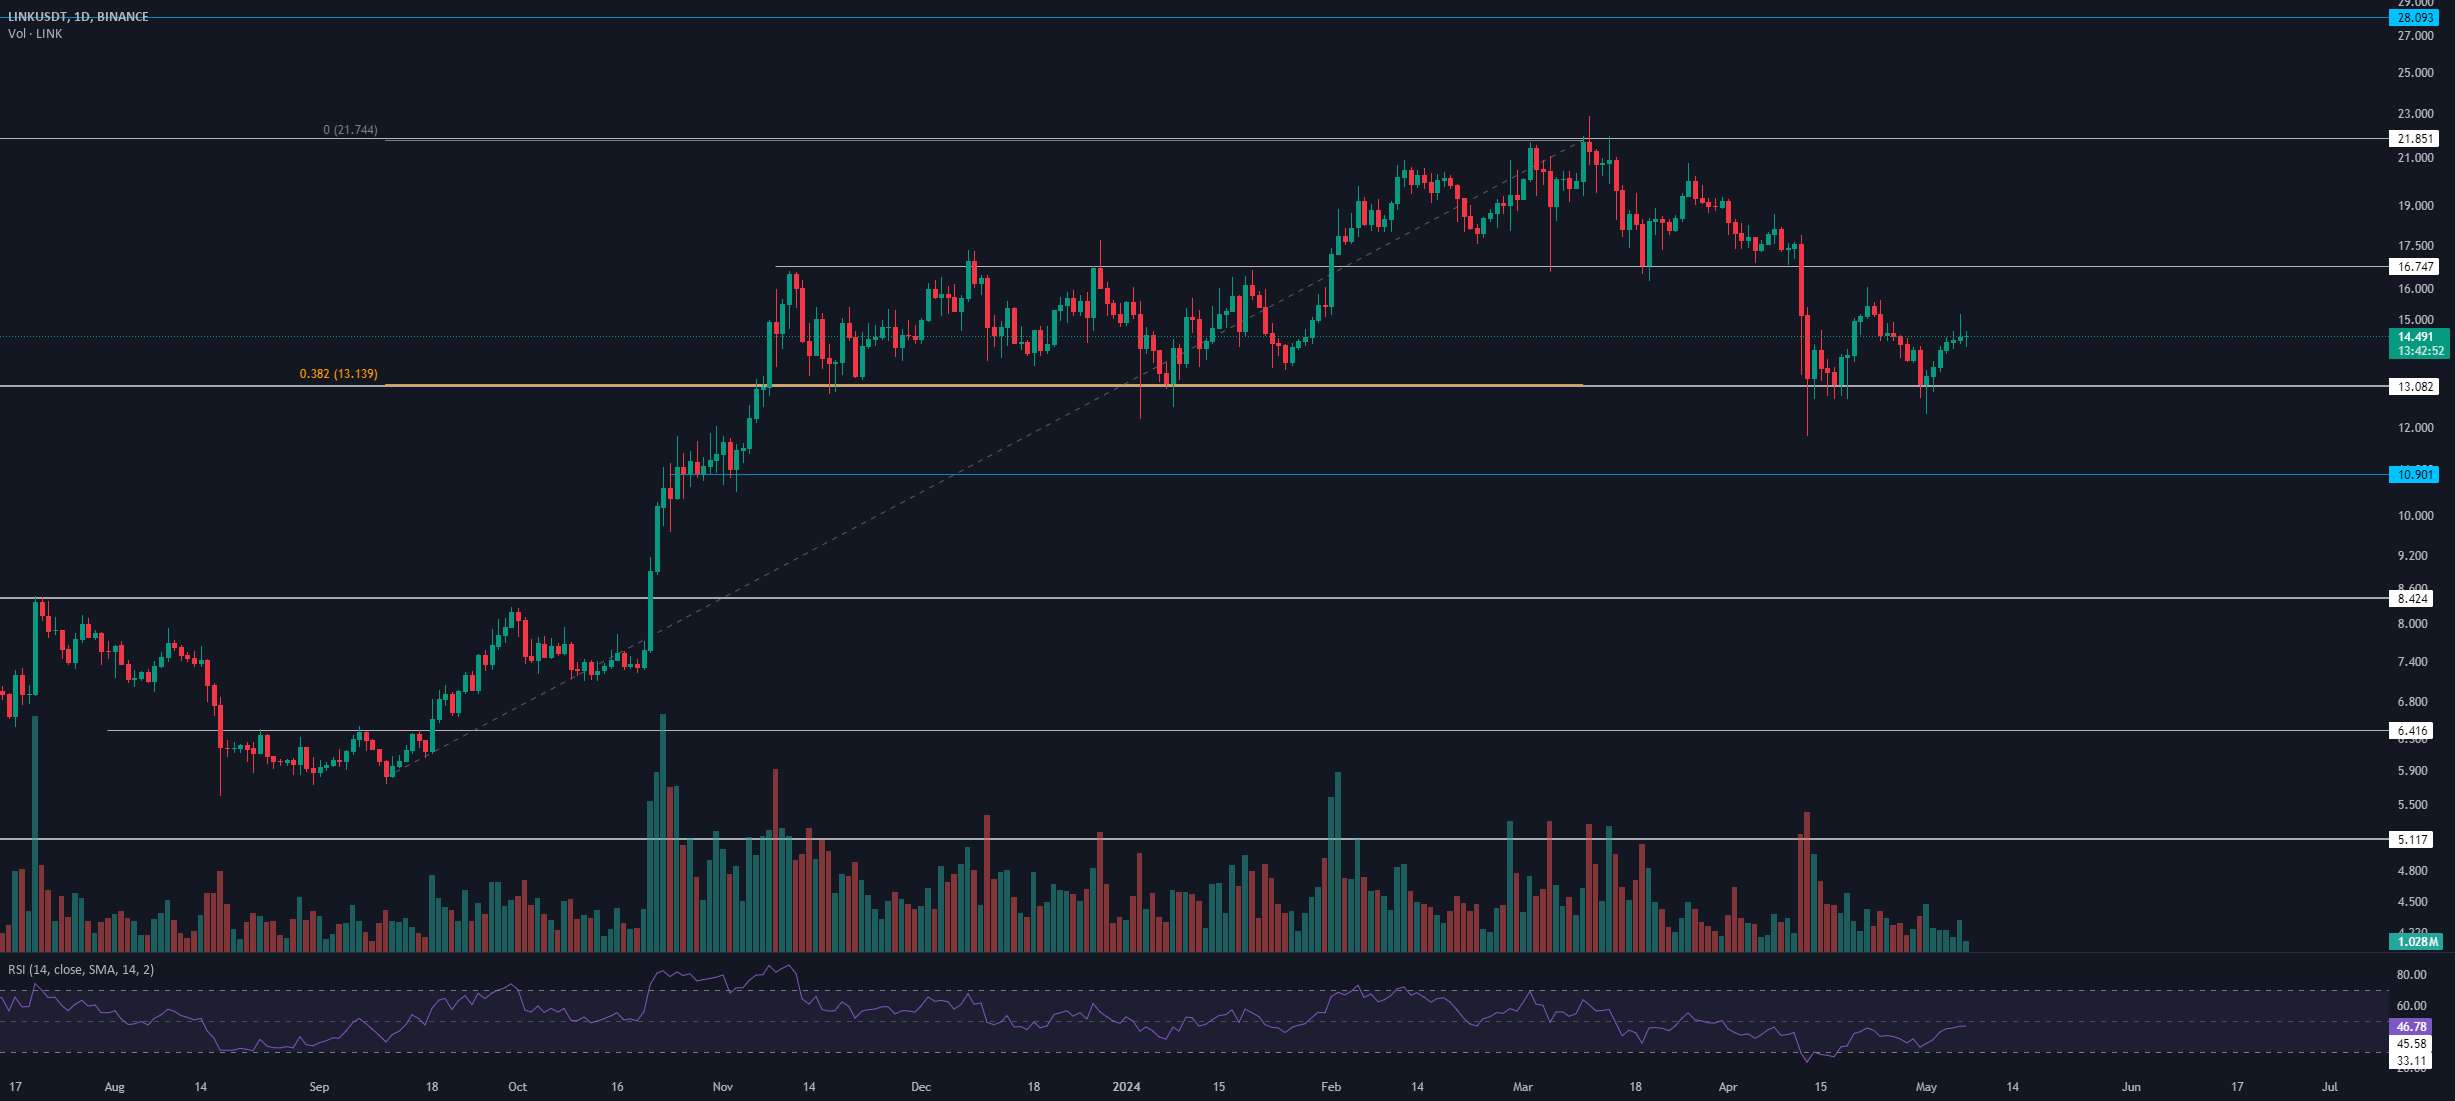2455x1101 pixels.
Task: Click the 2024 label on time axis
Action: coord(1127,1087)
